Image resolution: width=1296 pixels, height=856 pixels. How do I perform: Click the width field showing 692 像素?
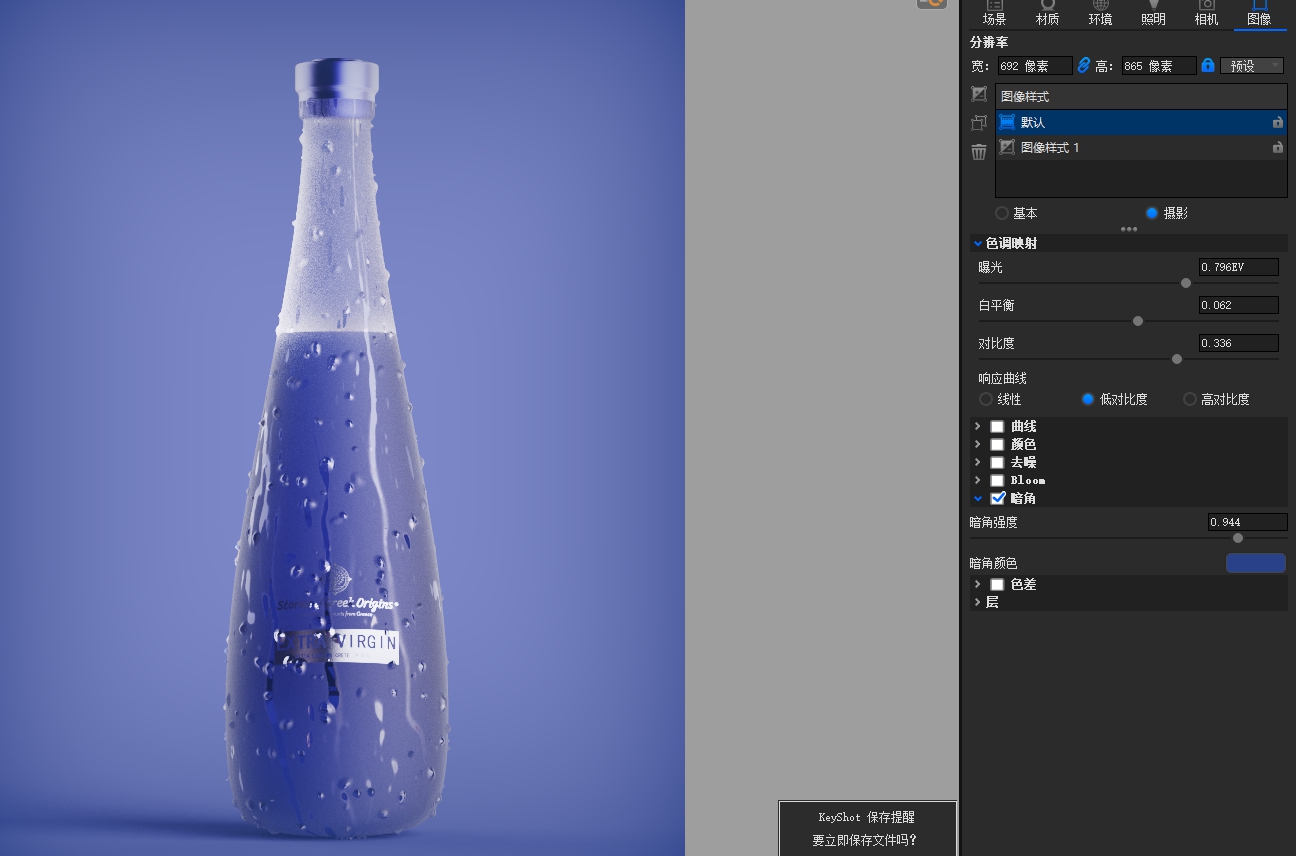(x=1035, y=65)
